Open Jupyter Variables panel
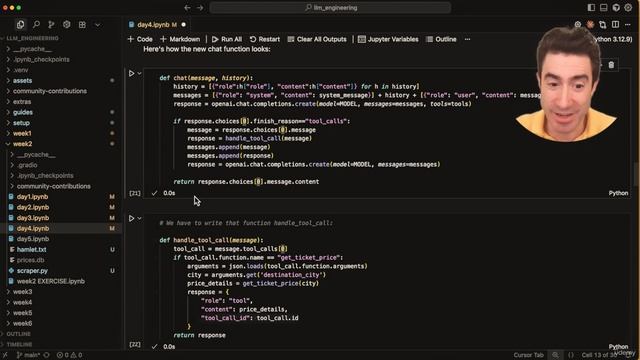The width and height of the screenshot is (640, 360). (x=388, y=39)
